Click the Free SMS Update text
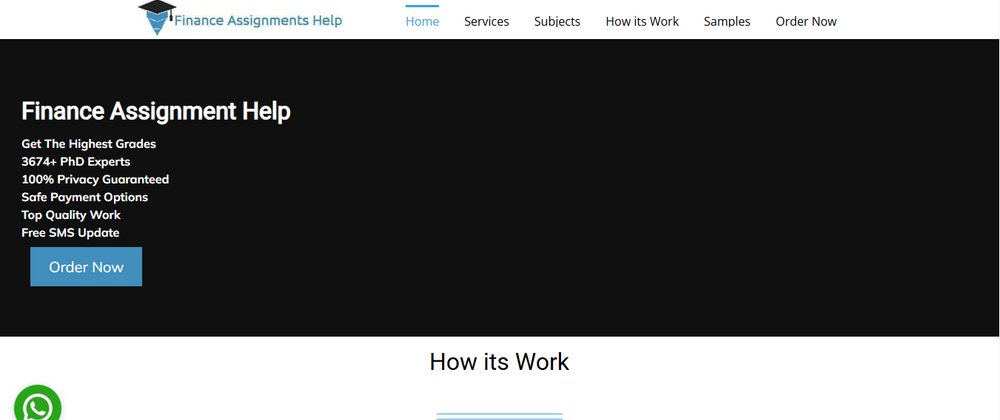 [x=71, y=233]
